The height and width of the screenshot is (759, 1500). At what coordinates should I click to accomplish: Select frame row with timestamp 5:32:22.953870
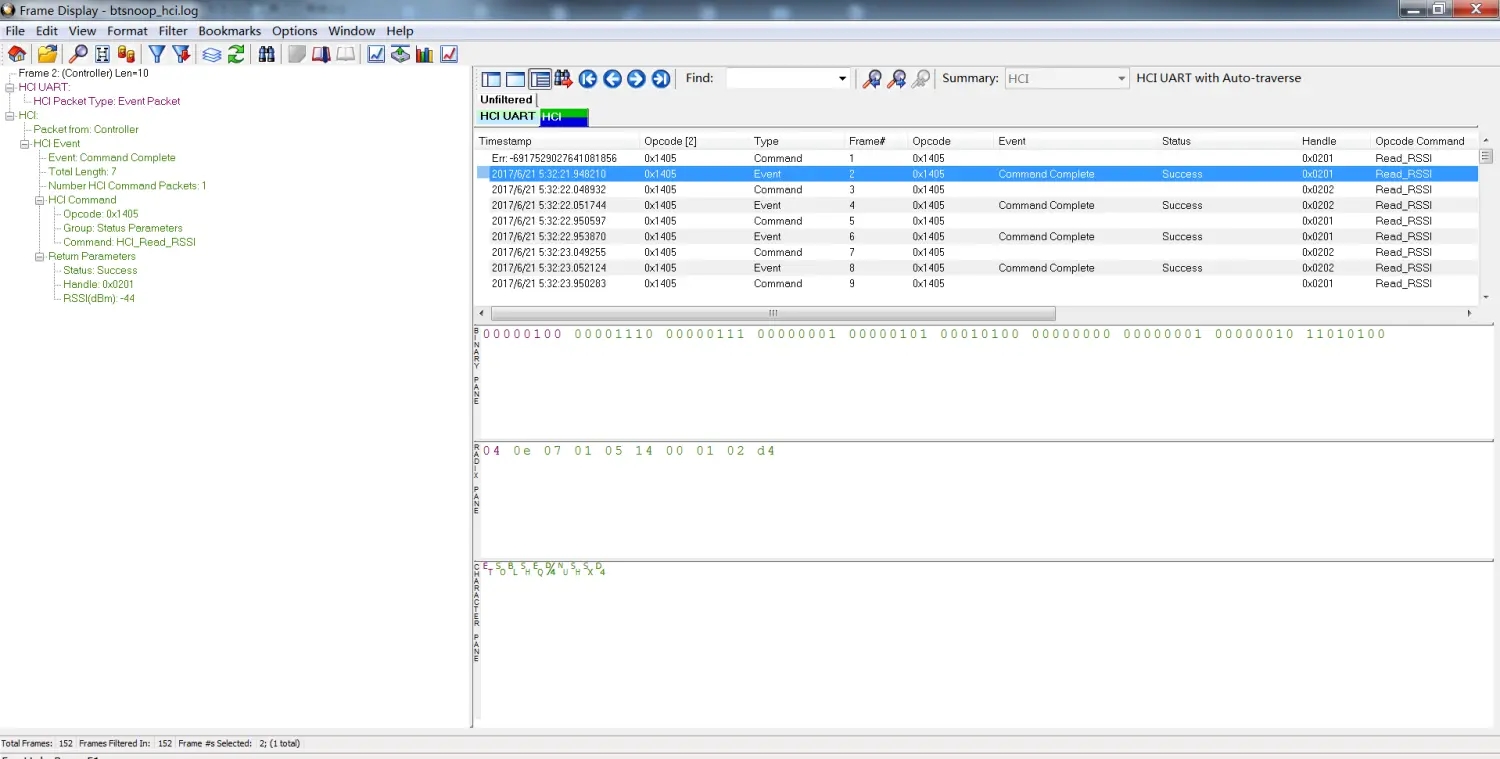976,237
